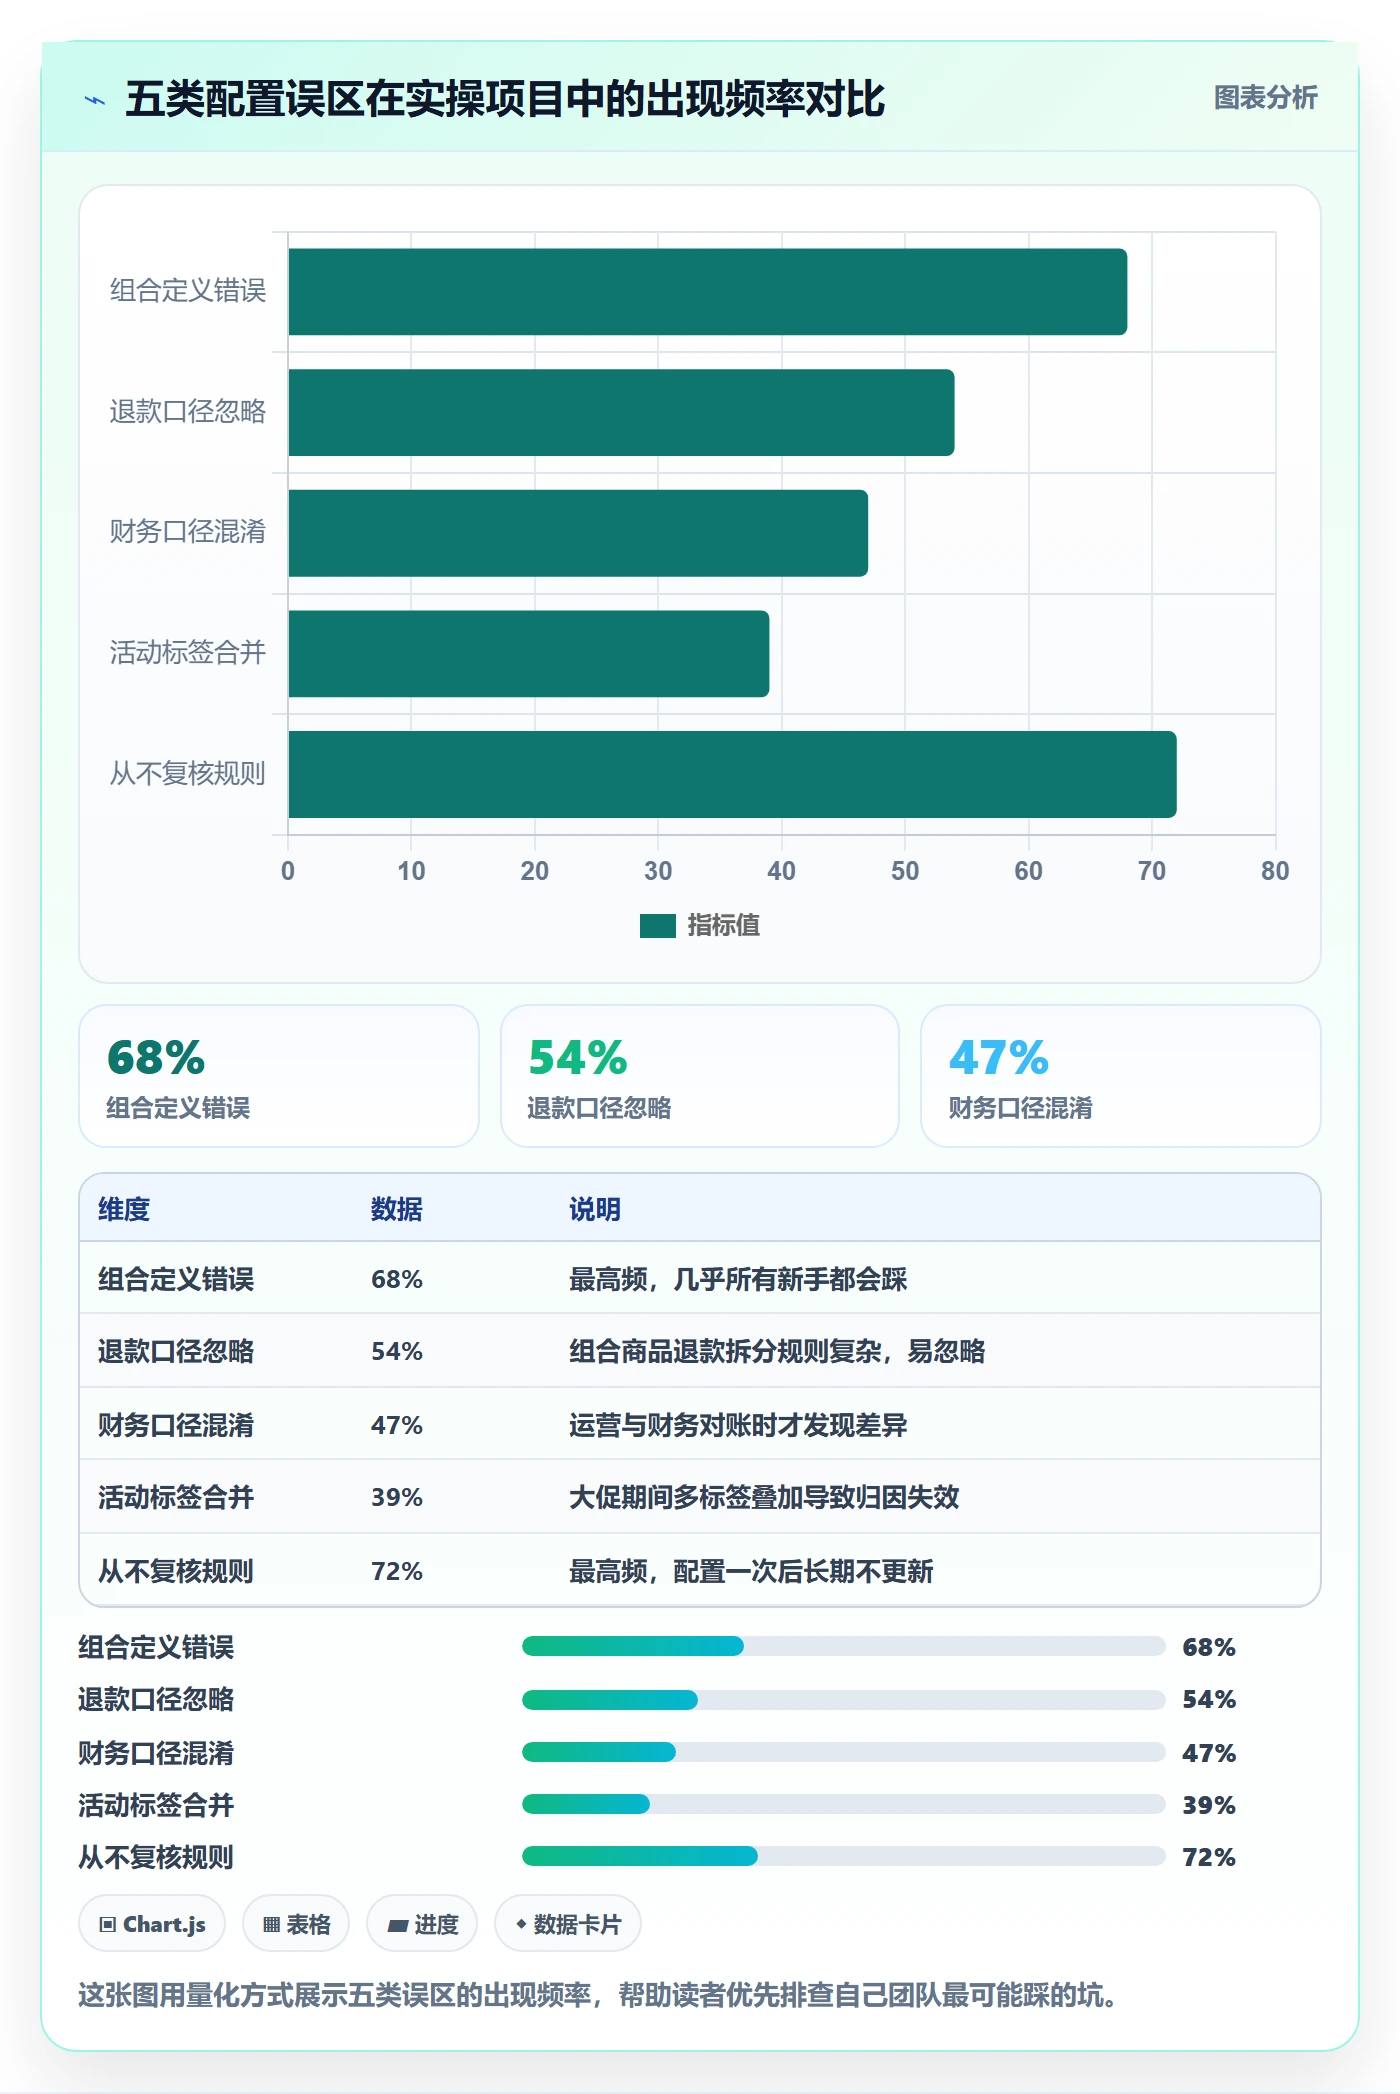Click the chart axis label 活动标签合并
Screen dimensions: 1400x2094
pyautogui.click(x=188, y=653)
